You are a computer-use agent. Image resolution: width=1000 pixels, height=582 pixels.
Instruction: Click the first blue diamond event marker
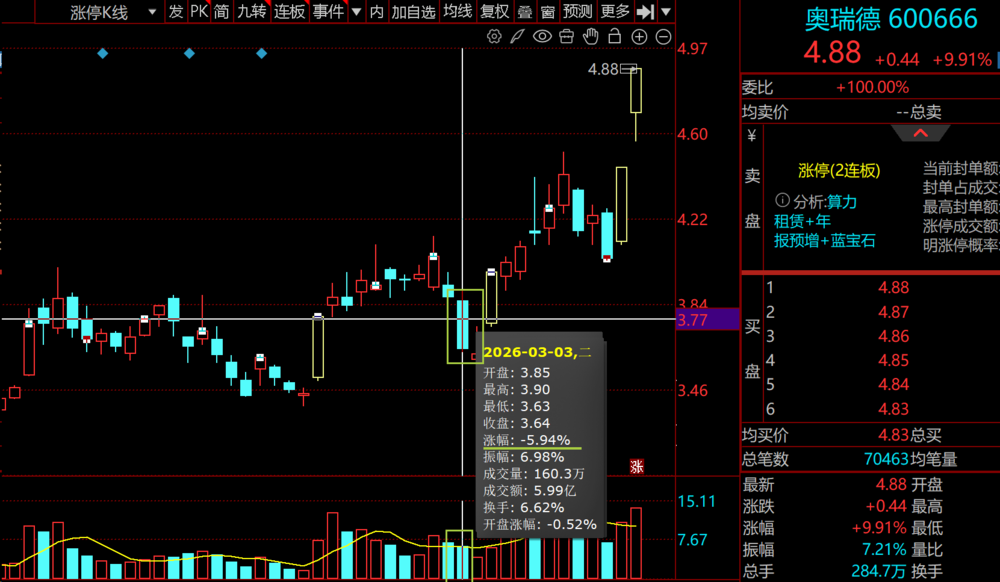(x=103, y=53)
